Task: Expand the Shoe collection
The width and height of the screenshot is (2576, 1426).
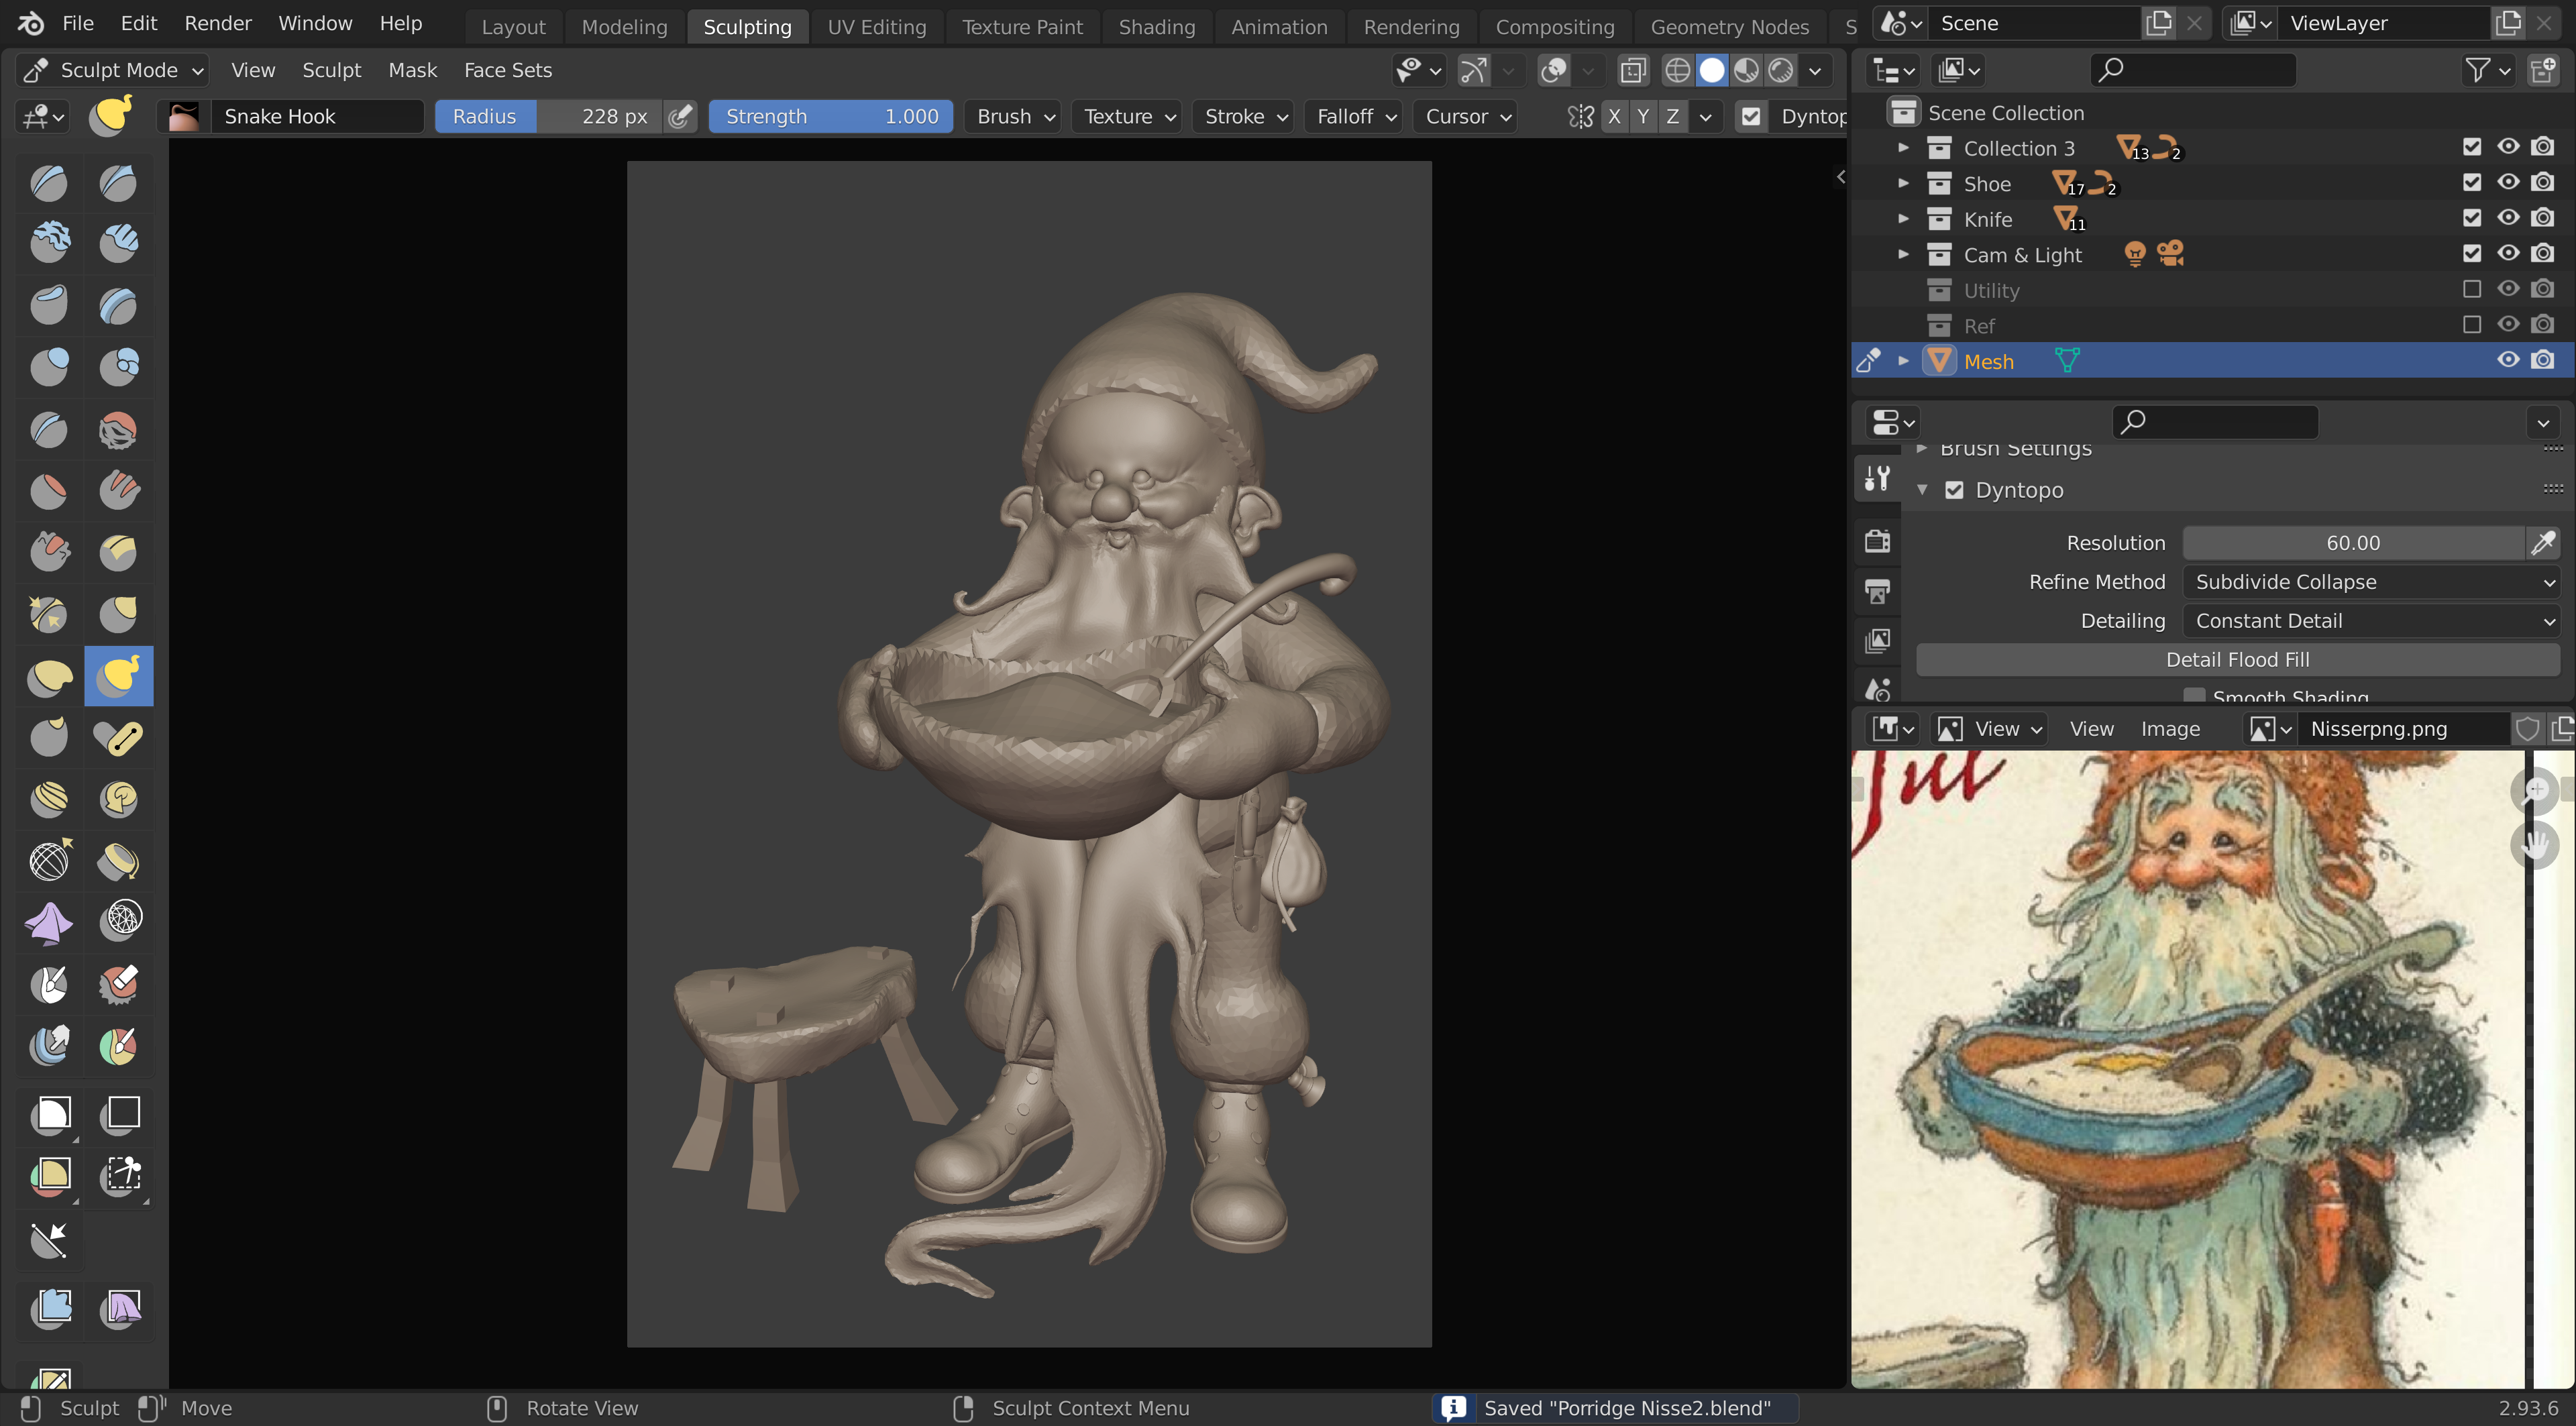Action: (1903, 183)
